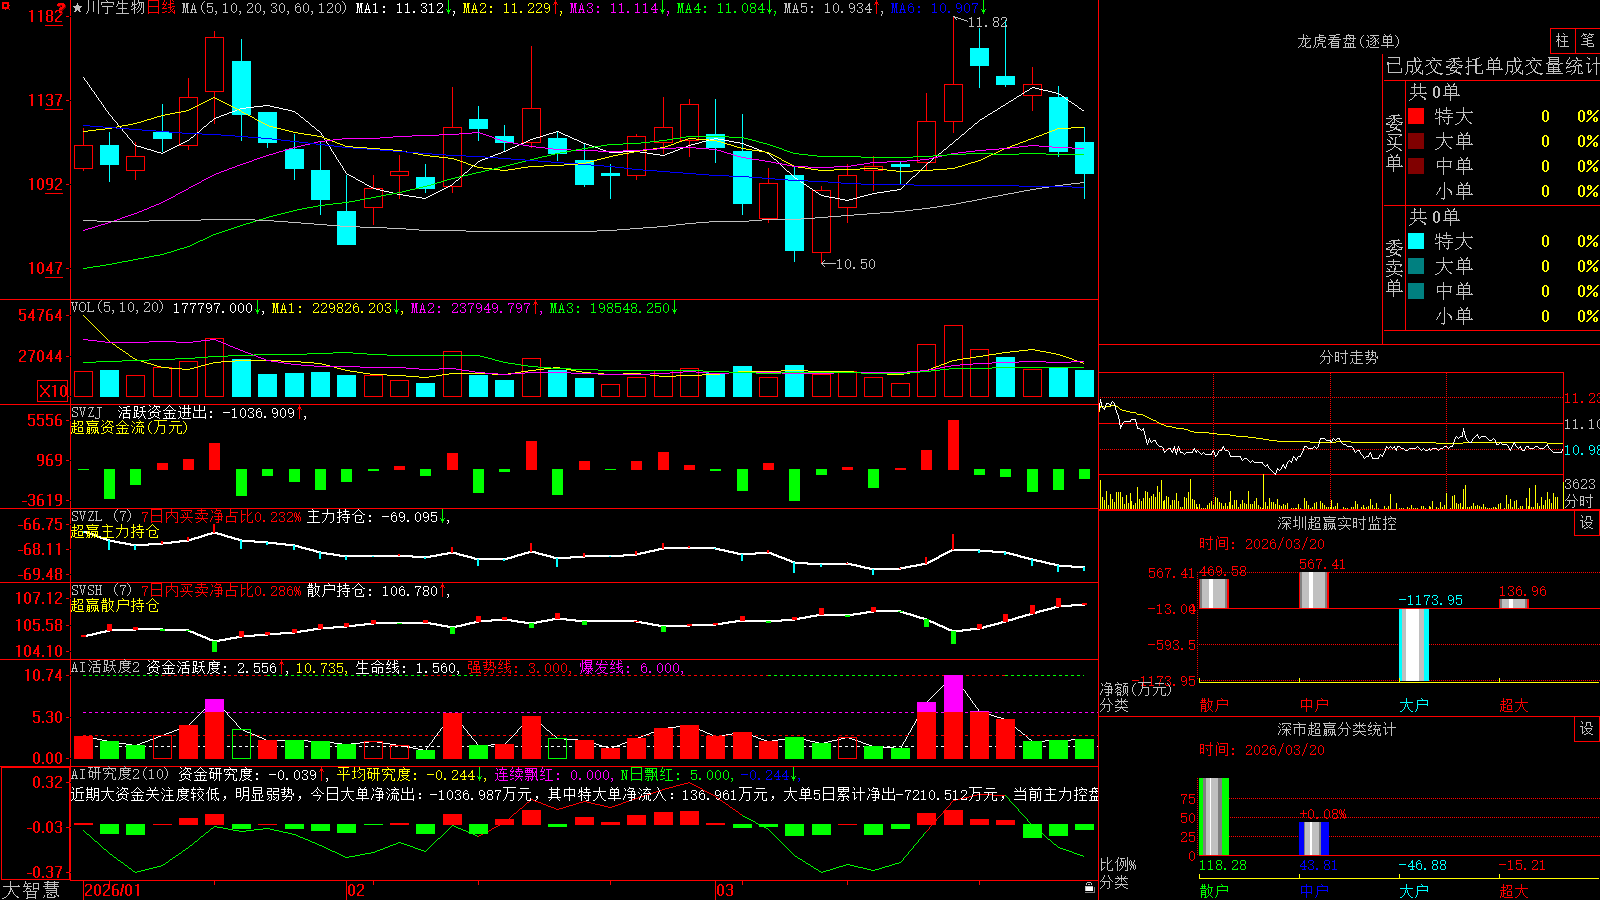Select 超大 category in 深市超赢分类统计
The height and width of the screenshot is (900, 1600).
point(1514,891)
